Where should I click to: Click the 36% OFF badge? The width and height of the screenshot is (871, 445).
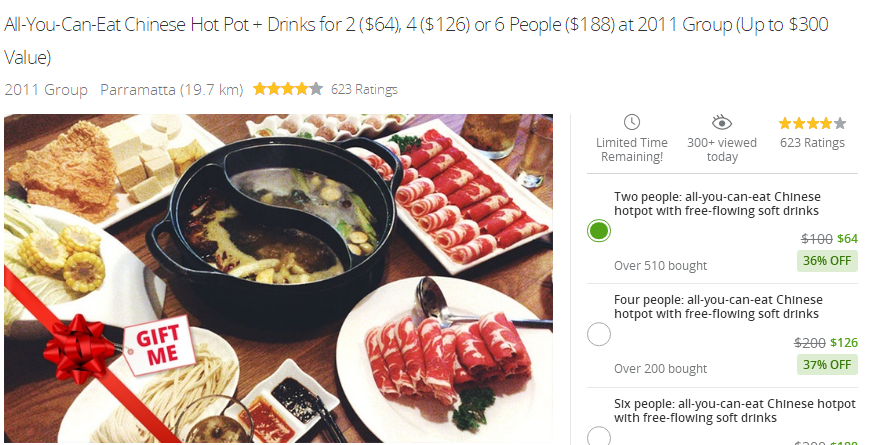coord(827,261)
